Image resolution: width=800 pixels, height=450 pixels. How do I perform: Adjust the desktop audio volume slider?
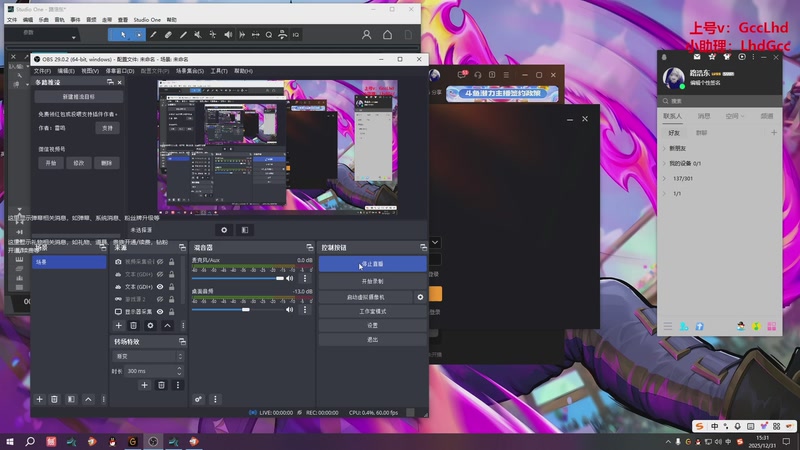[x=246, y=309]
